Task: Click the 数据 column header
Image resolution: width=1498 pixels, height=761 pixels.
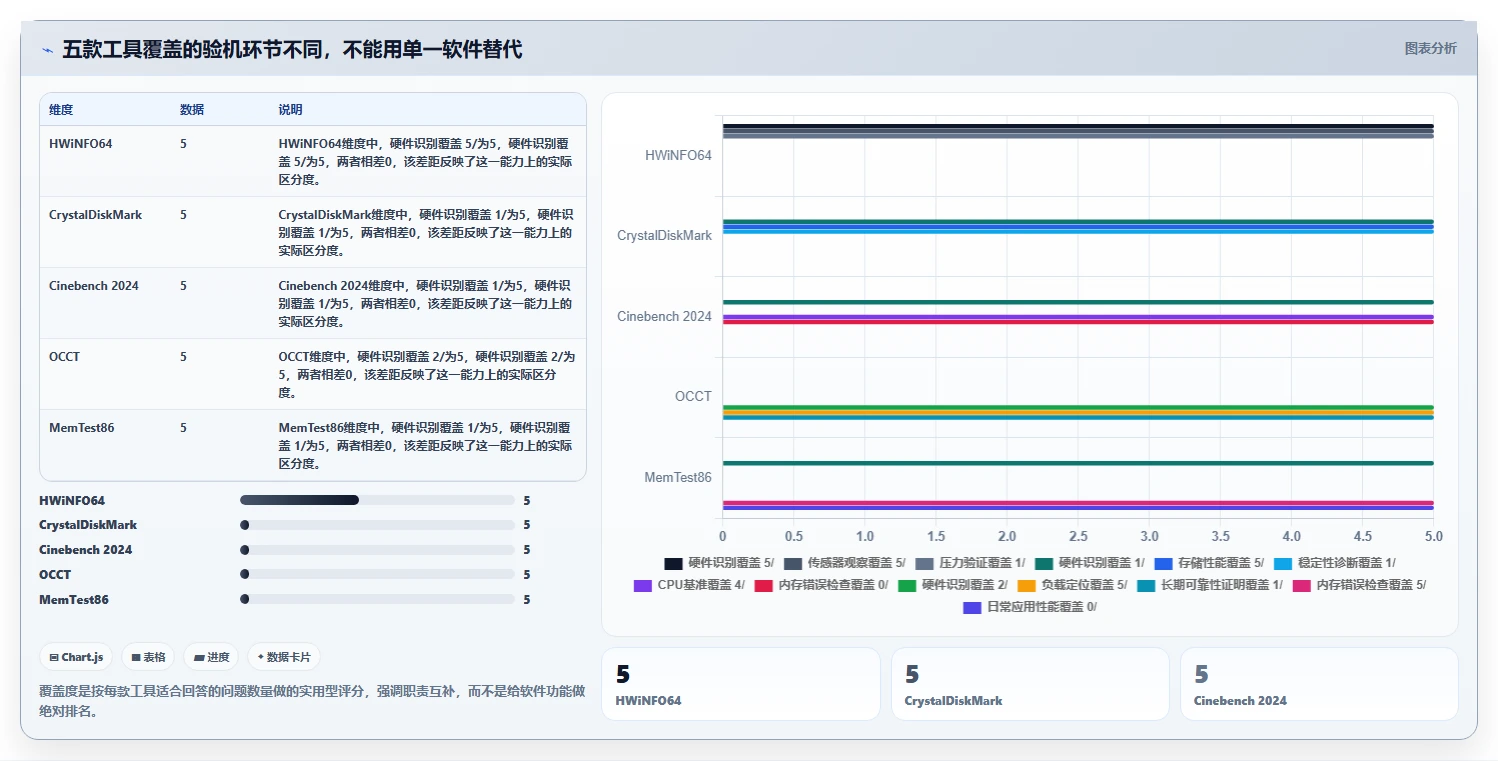Action: click(x=192, y=110)
